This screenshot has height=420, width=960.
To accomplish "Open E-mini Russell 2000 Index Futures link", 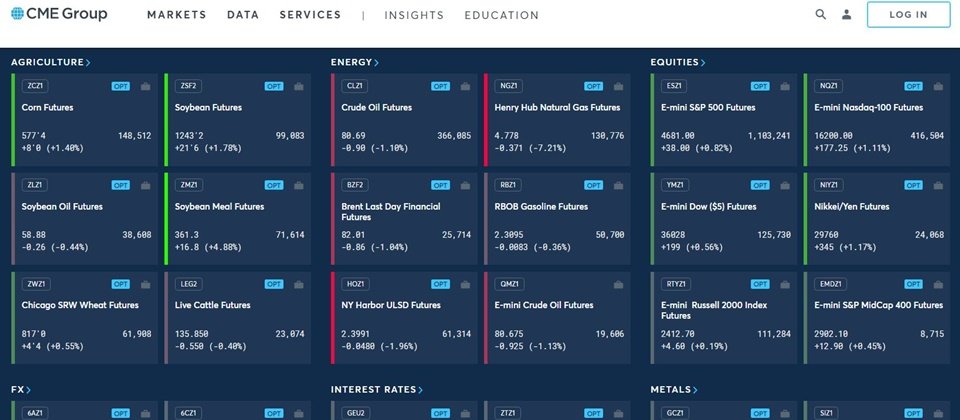I will (714, 310).
